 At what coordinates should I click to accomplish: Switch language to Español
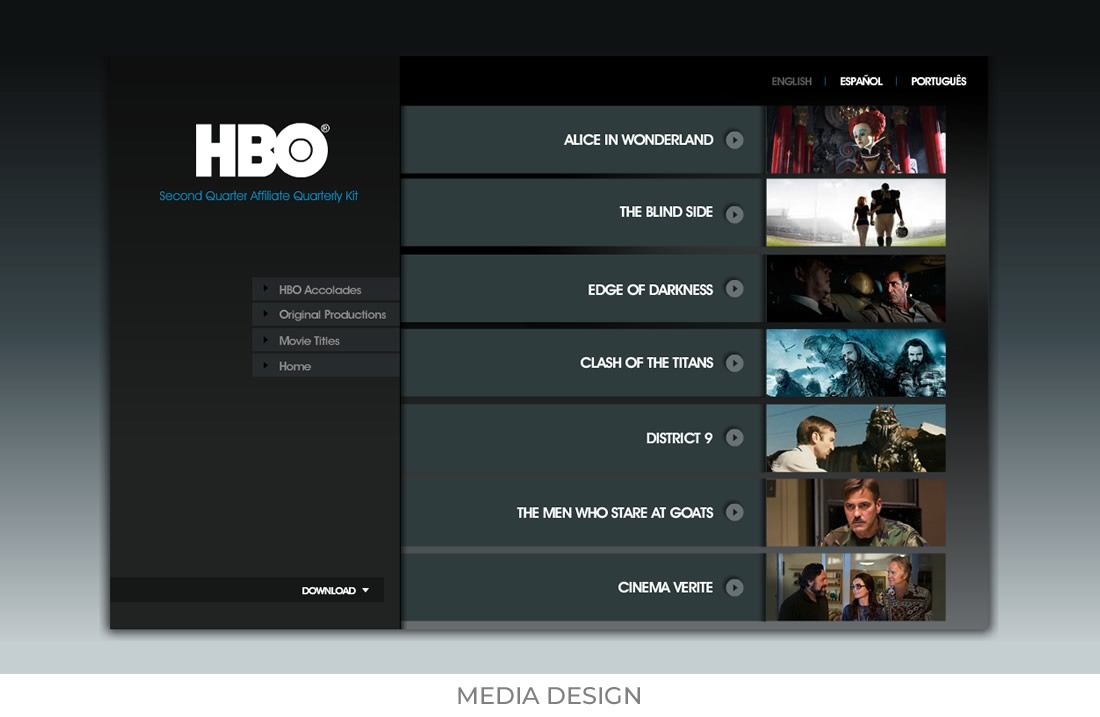click(x=861, y=81)
